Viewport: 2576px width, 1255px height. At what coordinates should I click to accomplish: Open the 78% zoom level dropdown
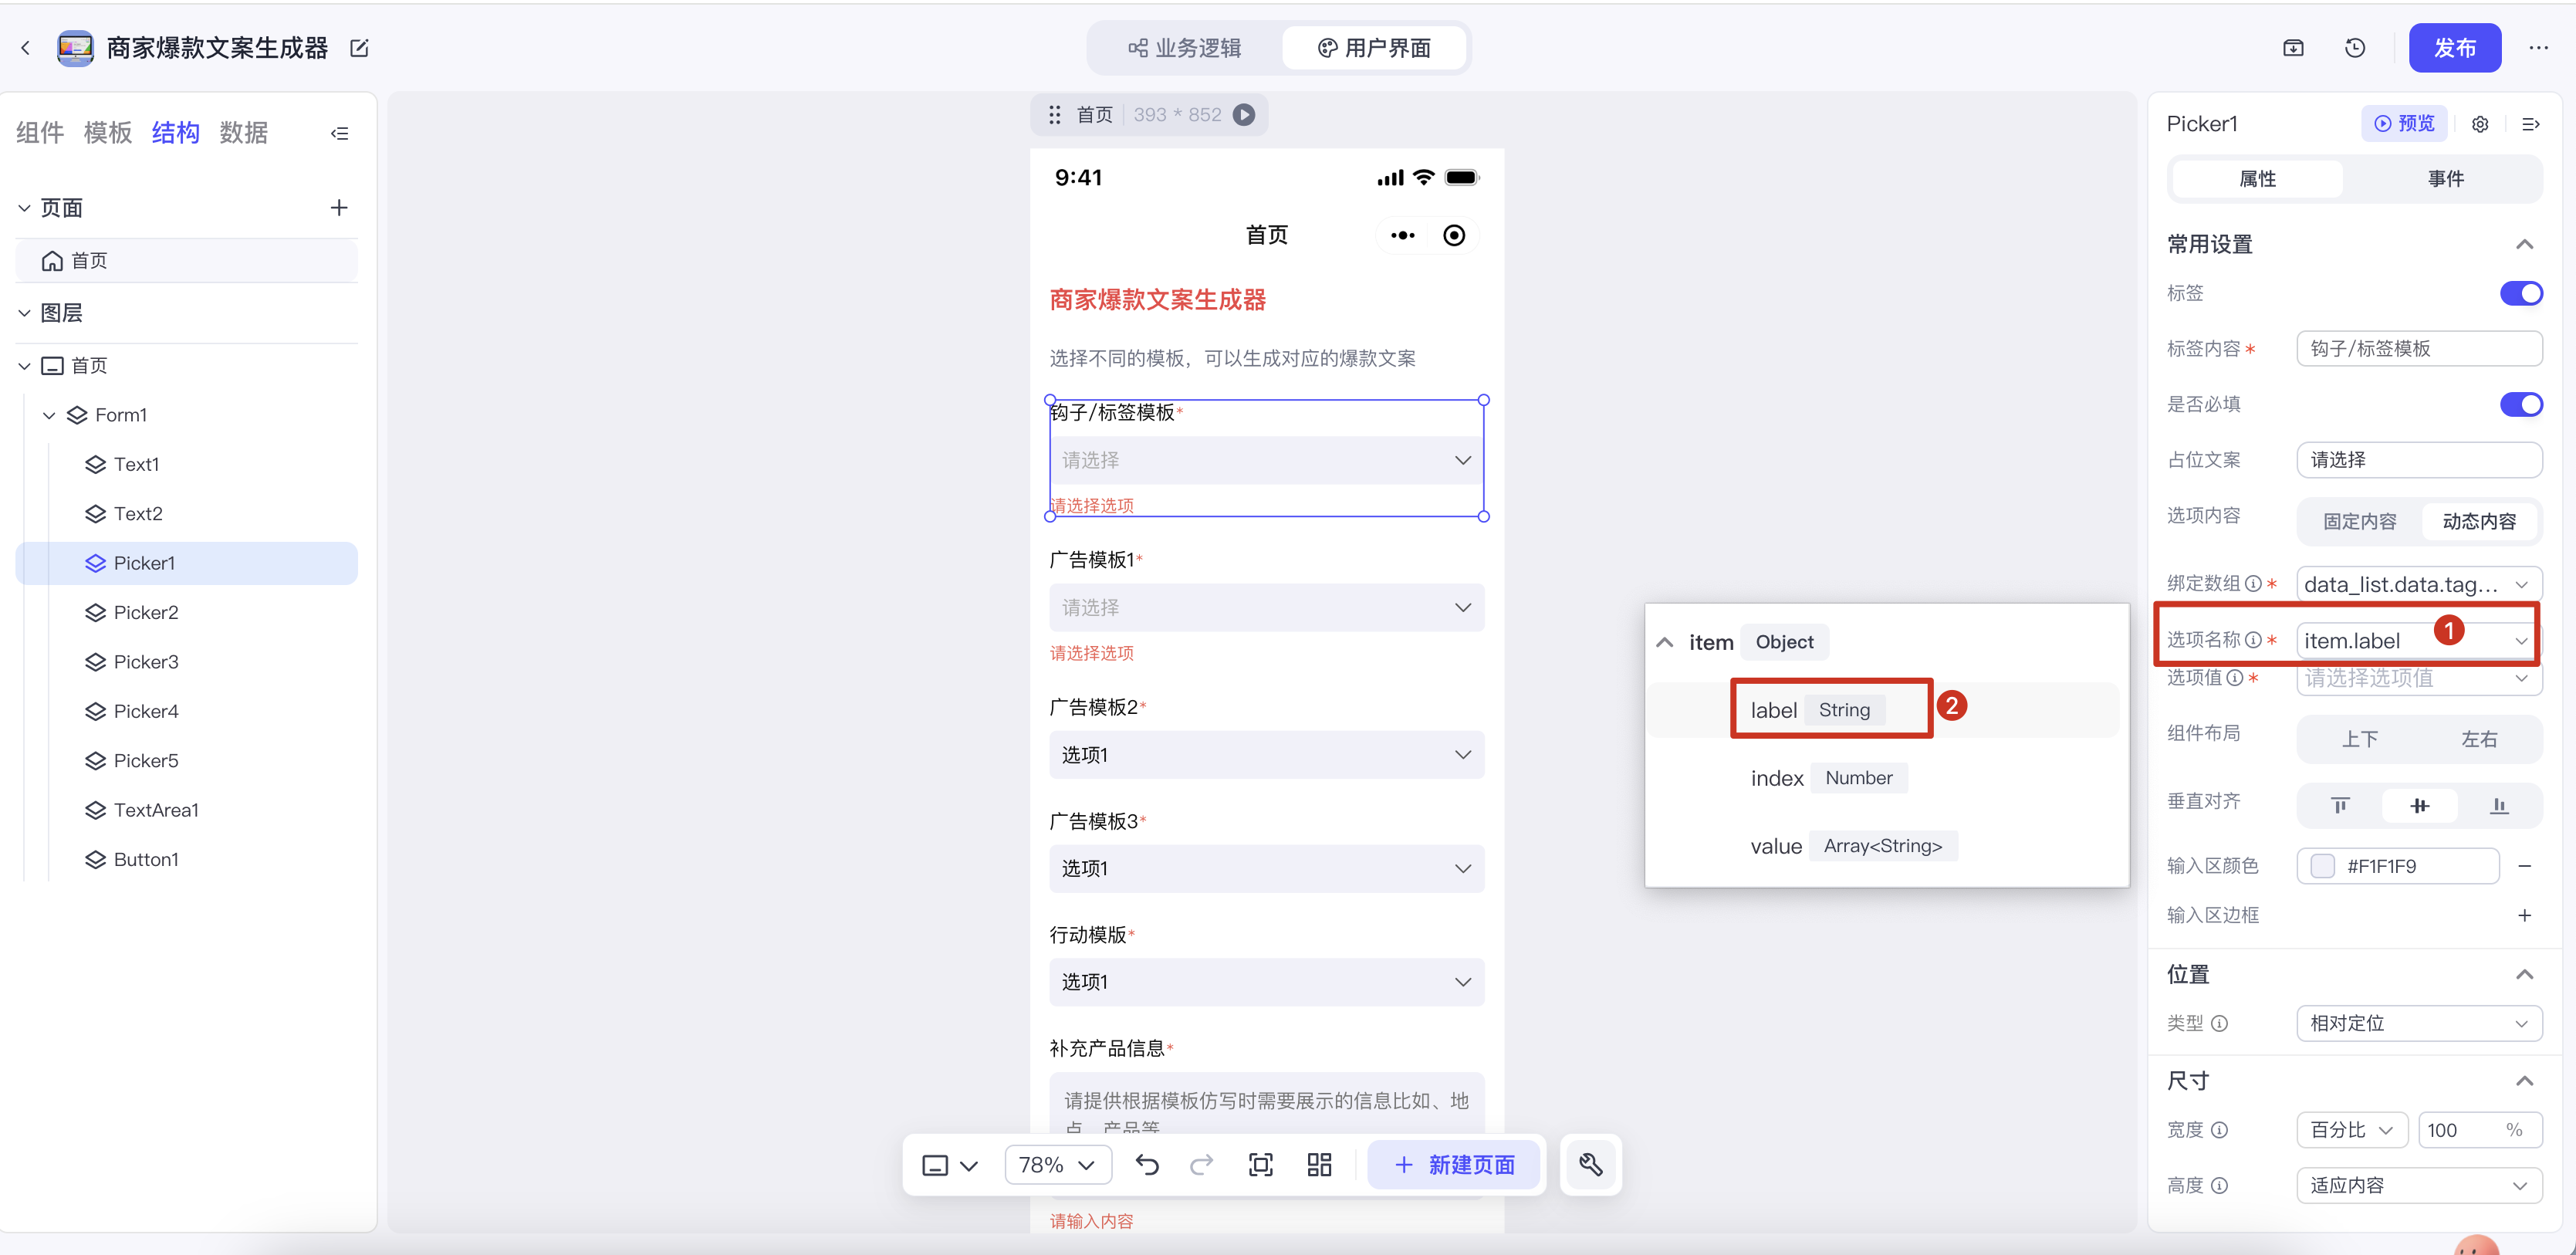(1057, 1164)
